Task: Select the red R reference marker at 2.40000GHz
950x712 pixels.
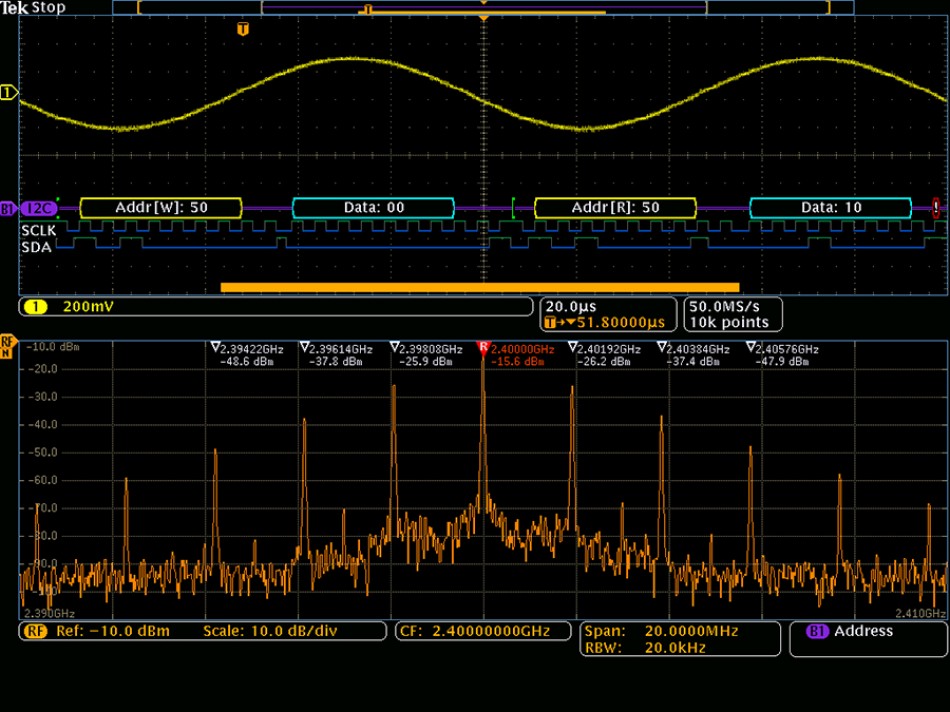Action: pos(483,347)
